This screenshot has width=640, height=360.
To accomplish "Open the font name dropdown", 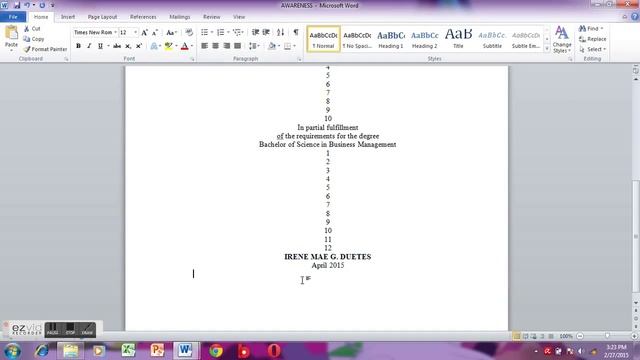I will pyautogui.click(x=116, y=32).
